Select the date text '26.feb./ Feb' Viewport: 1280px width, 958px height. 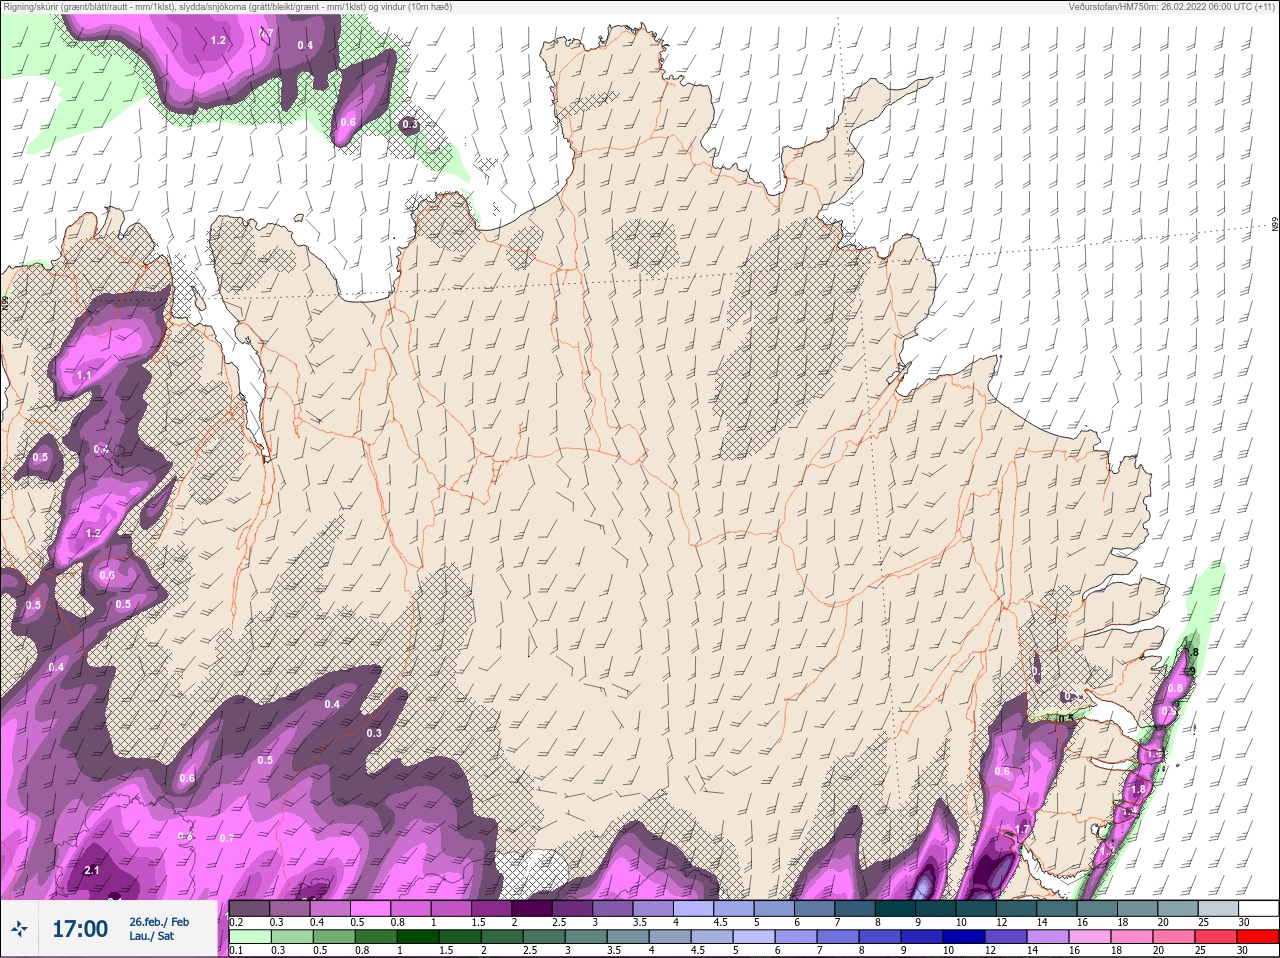pos(159,921)
